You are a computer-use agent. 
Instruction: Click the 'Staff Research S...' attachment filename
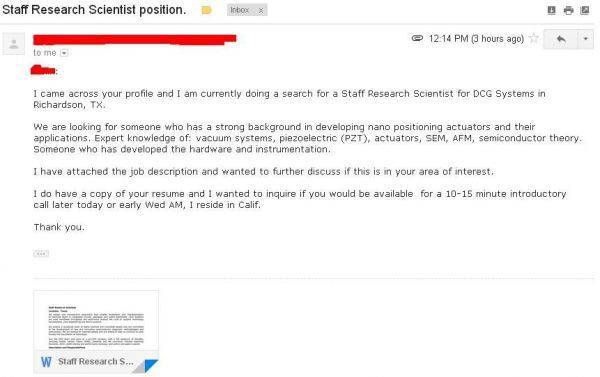coord(96,361)
